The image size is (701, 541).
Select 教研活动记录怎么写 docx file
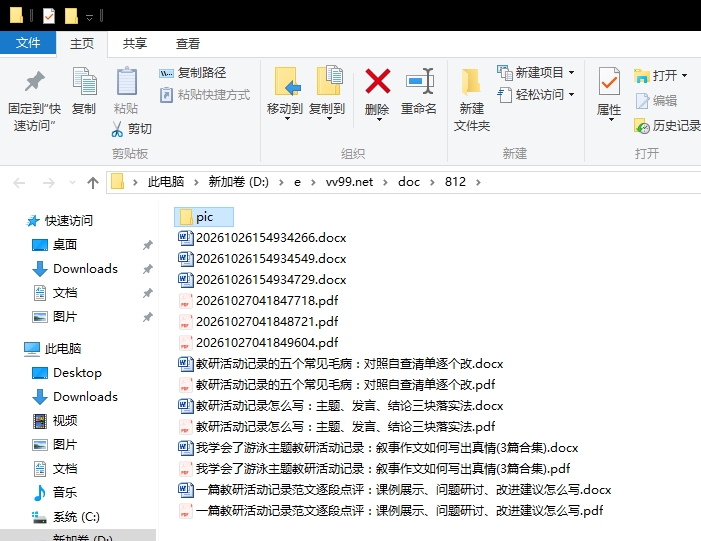coord(341,406)
